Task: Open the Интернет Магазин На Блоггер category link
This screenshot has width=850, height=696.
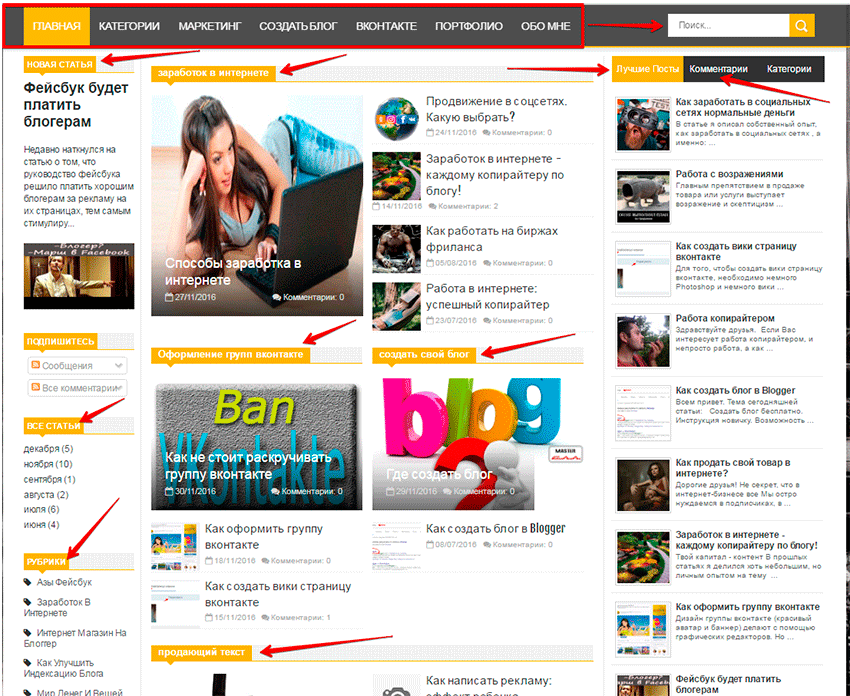Action: click(75, 638)
